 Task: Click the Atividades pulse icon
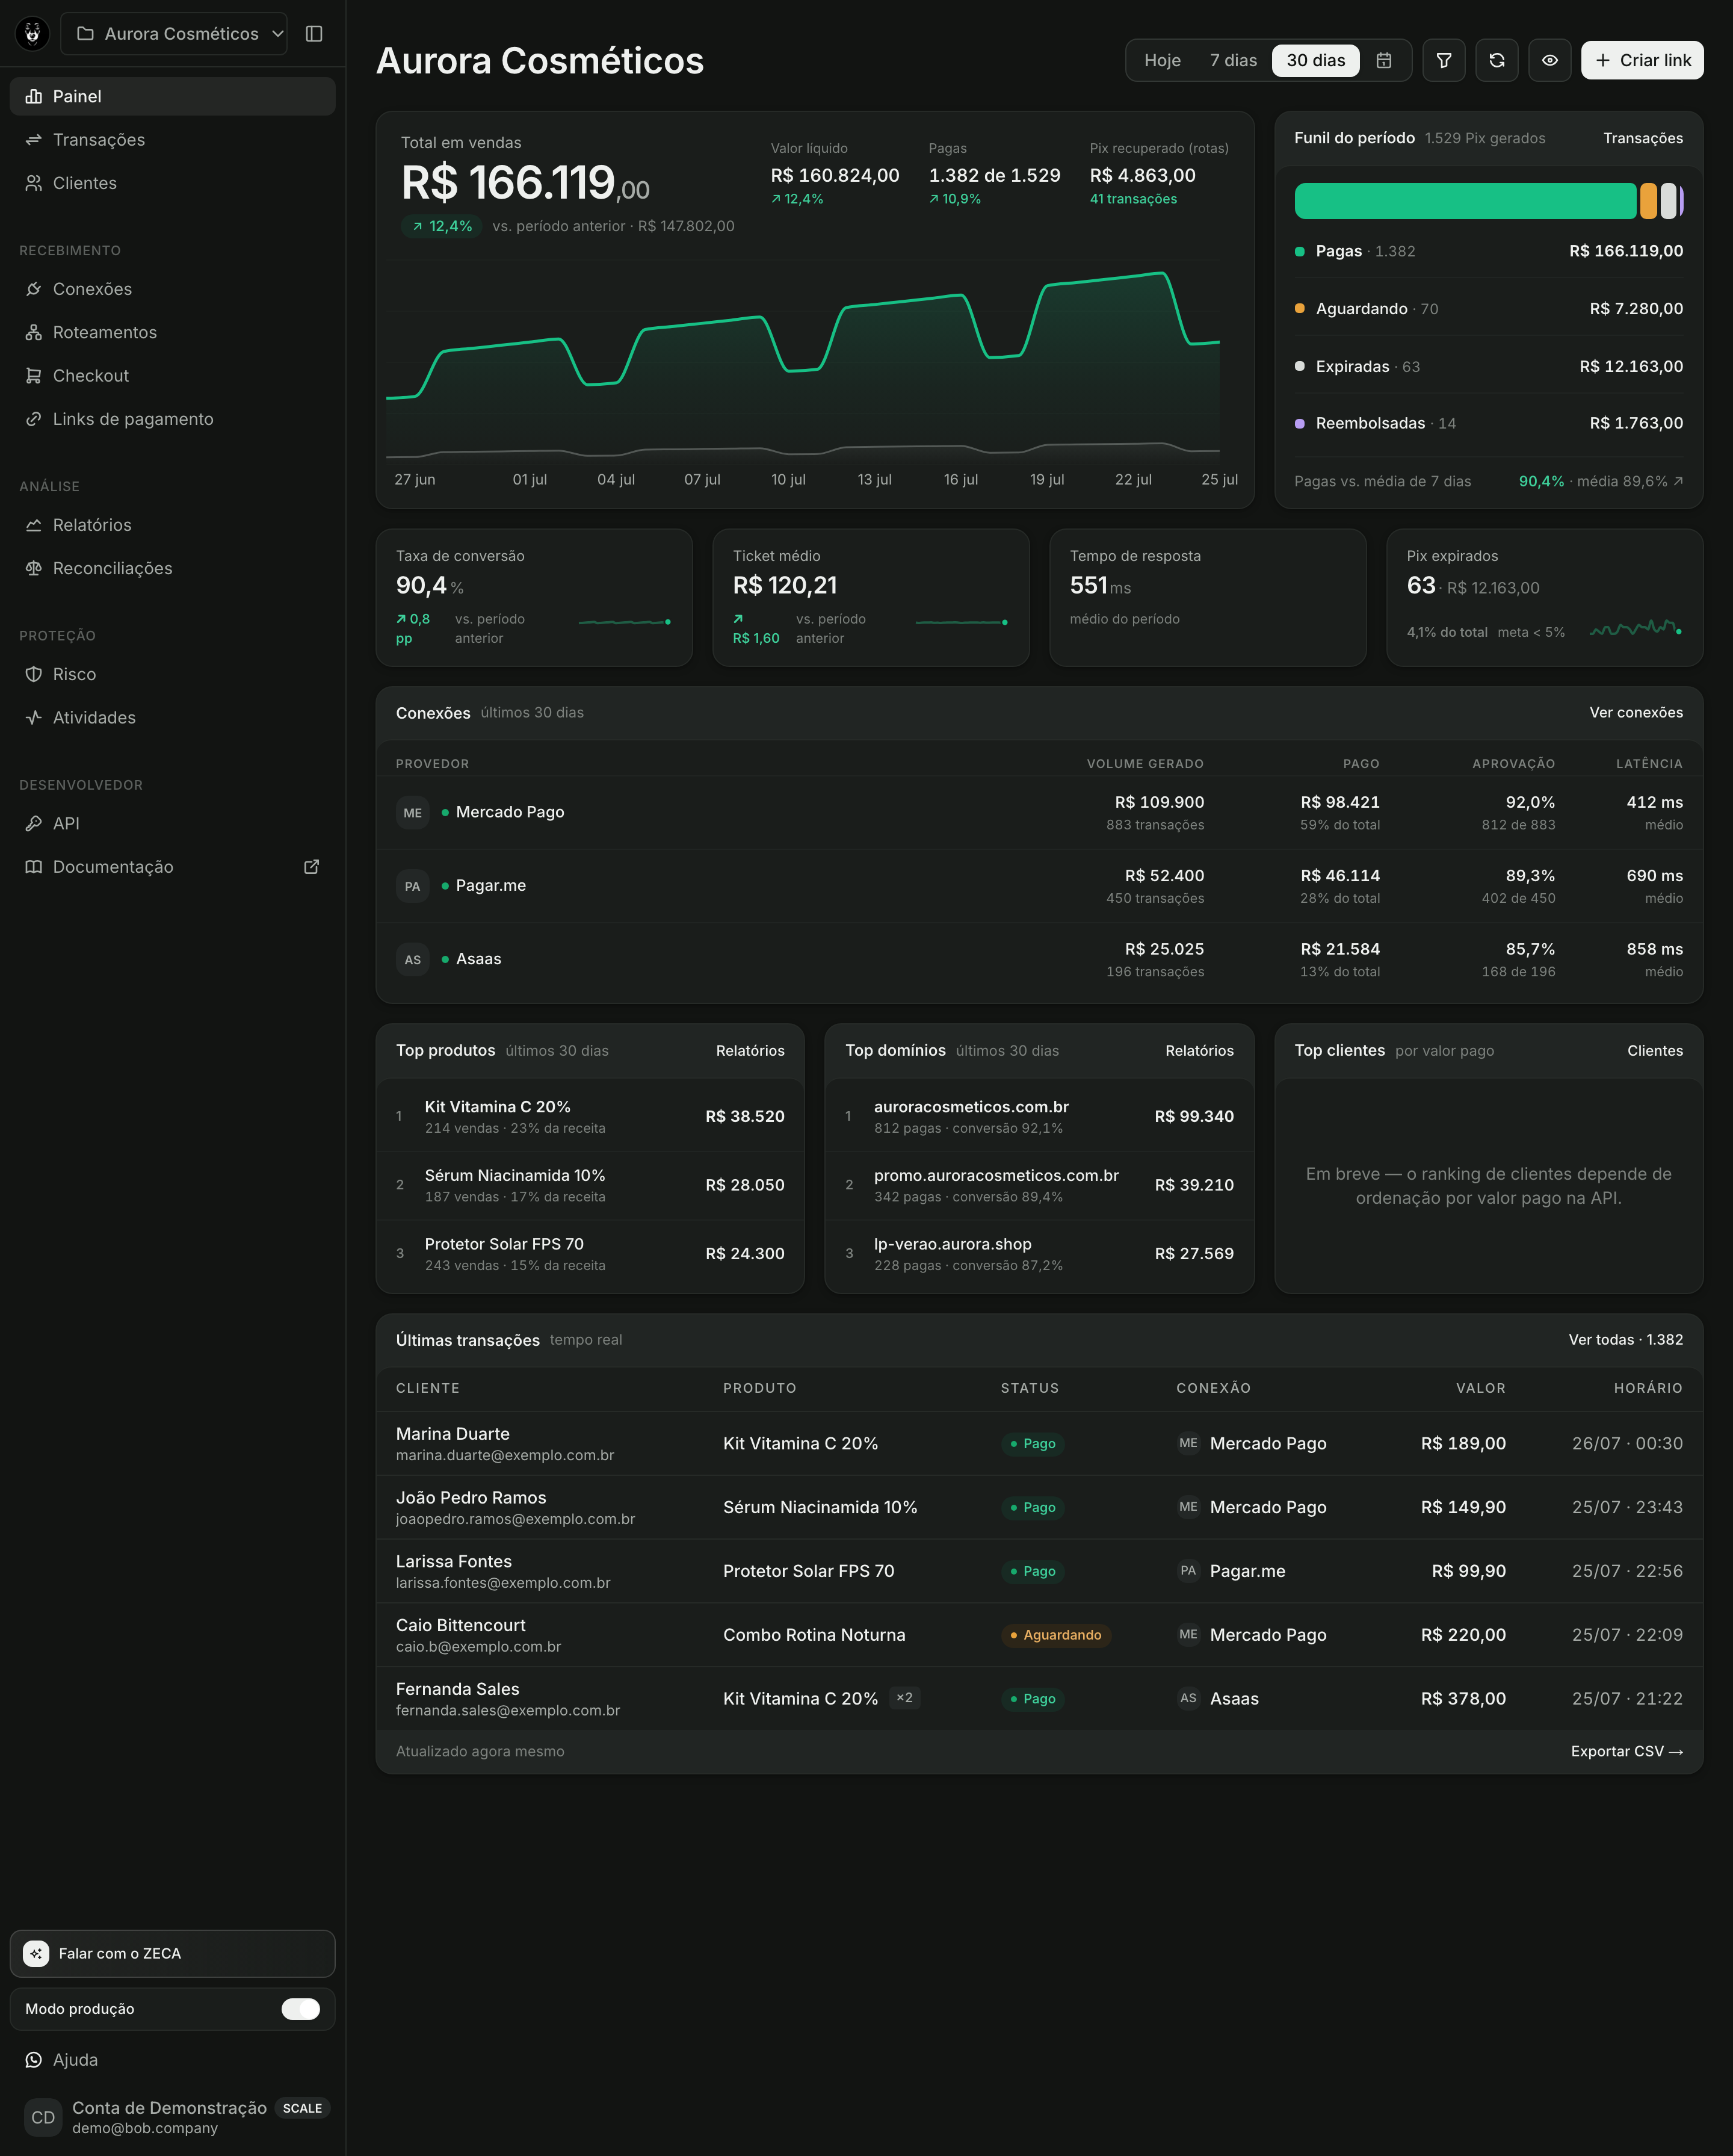(34, 718)
